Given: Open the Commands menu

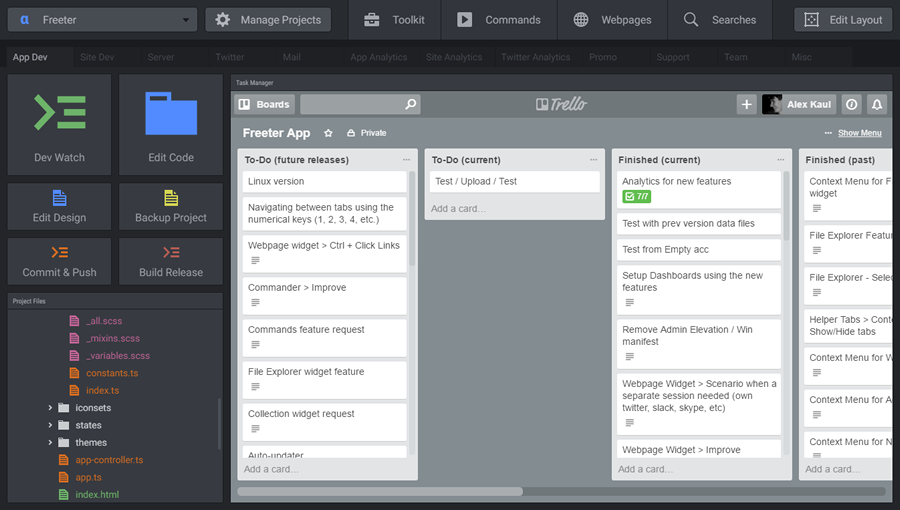Looking at the screenshot, I should [x=499, y=20].
